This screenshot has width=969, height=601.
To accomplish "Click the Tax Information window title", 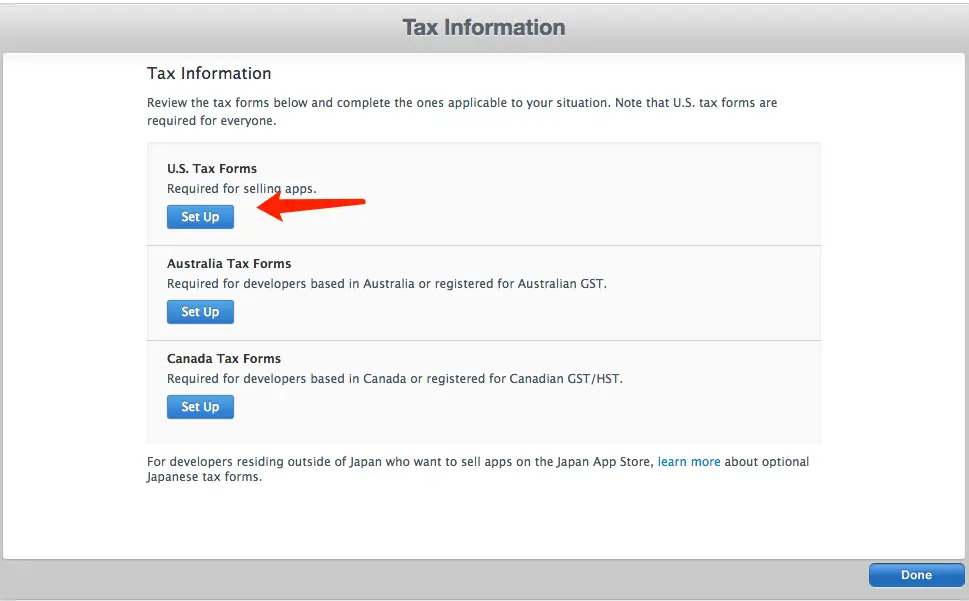I will point(484,27).
